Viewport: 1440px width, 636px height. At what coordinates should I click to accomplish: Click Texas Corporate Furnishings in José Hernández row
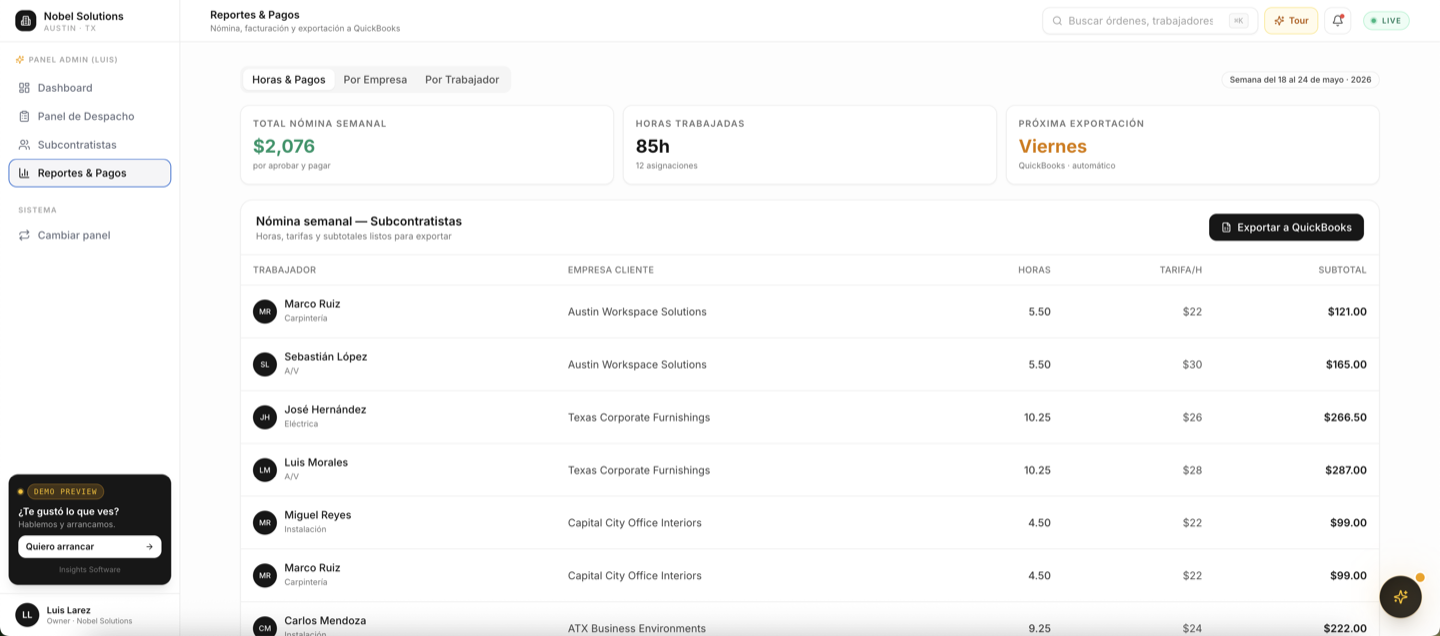click(639, 417)
